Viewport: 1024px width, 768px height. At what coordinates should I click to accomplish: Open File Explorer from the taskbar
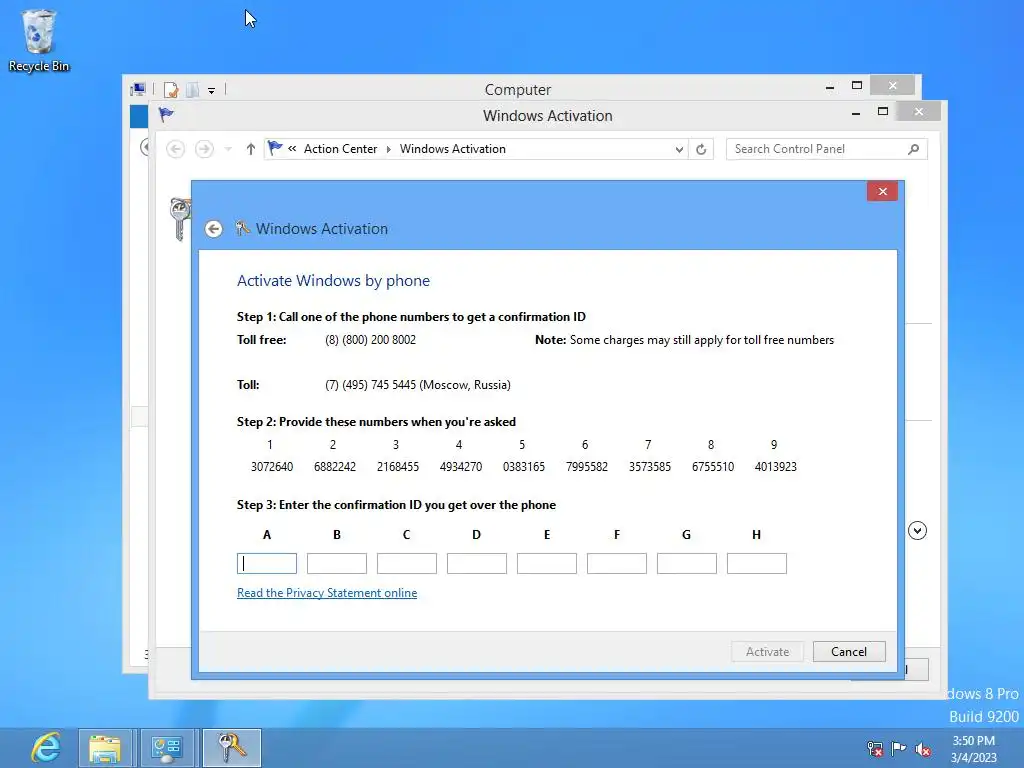coord(104,748)
